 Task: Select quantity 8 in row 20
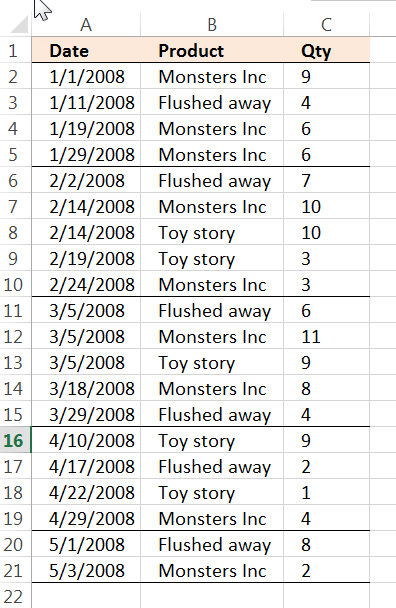tap(327, 544)
